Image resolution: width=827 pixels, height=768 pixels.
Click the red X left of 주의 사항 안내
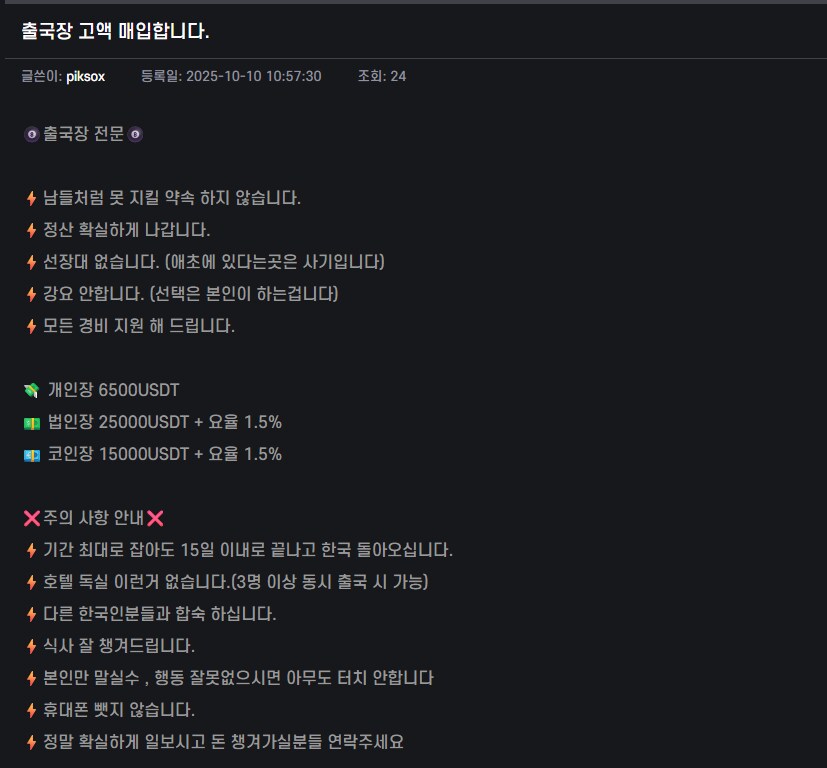click(x=31, y=518)
